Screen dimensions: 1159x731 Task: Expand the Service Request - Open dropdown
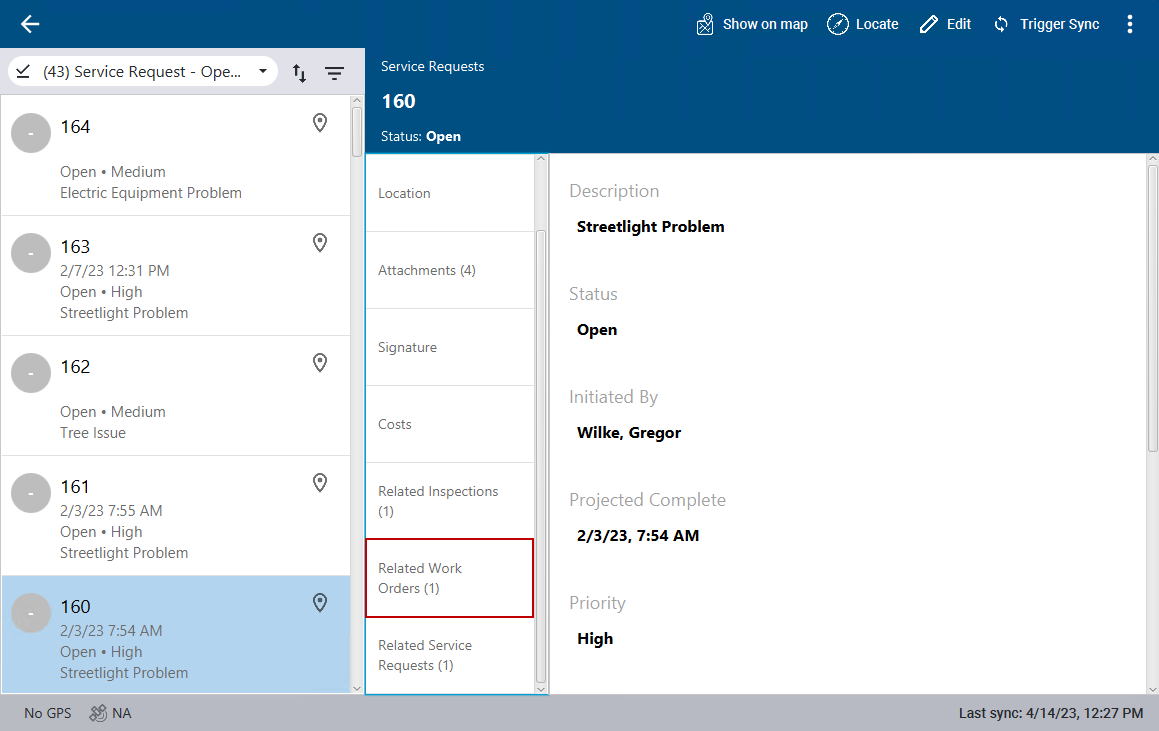[263, 72]
